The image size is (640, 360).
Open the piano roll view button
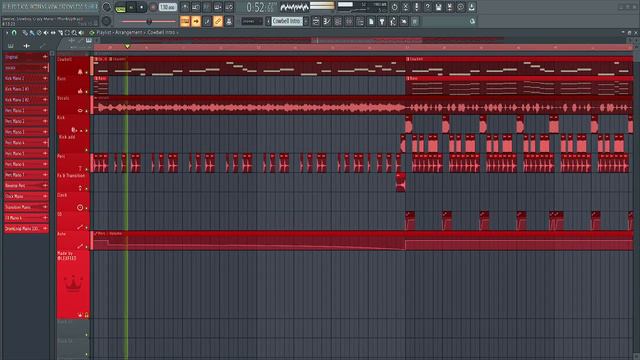[207, 21]
